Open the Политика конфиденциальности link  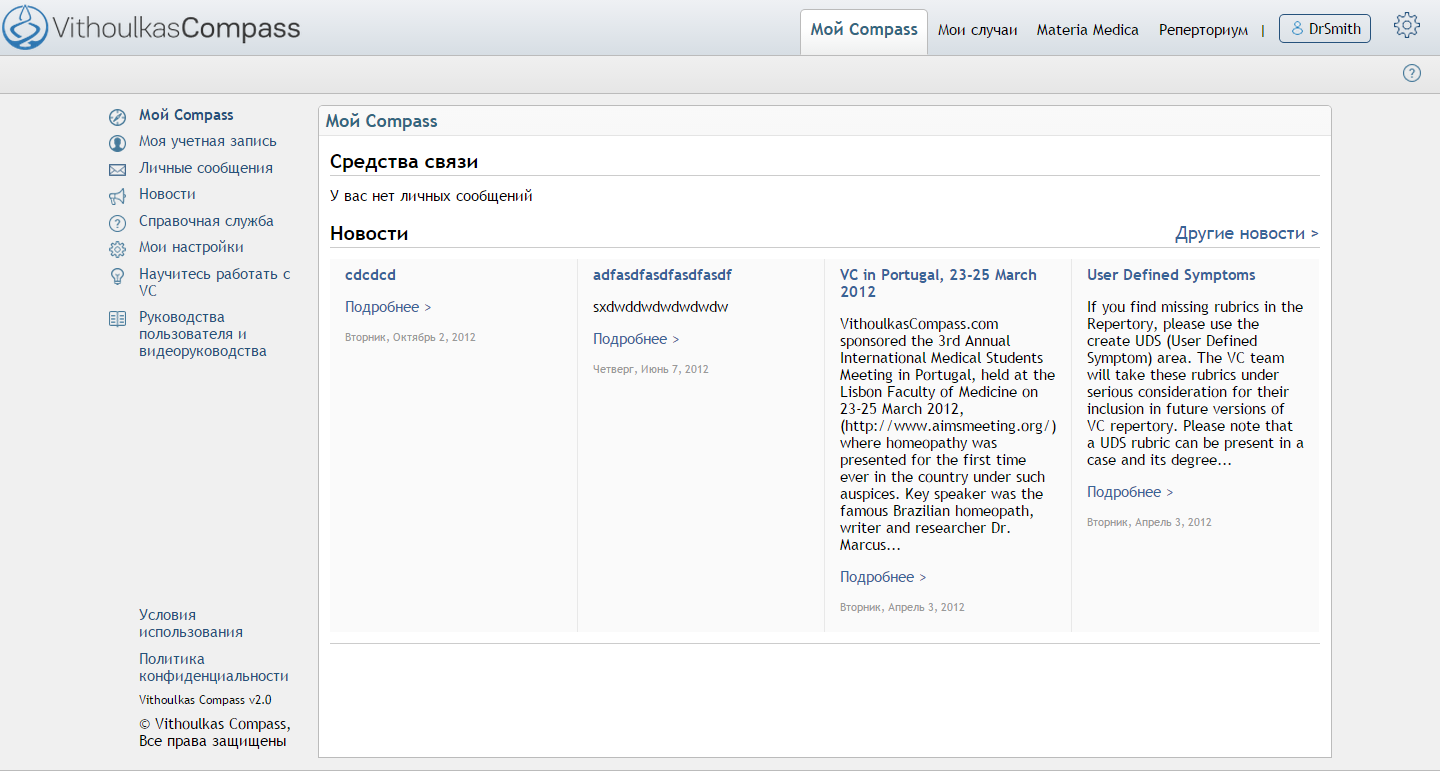pyautogui.click(x=214, y=667)
